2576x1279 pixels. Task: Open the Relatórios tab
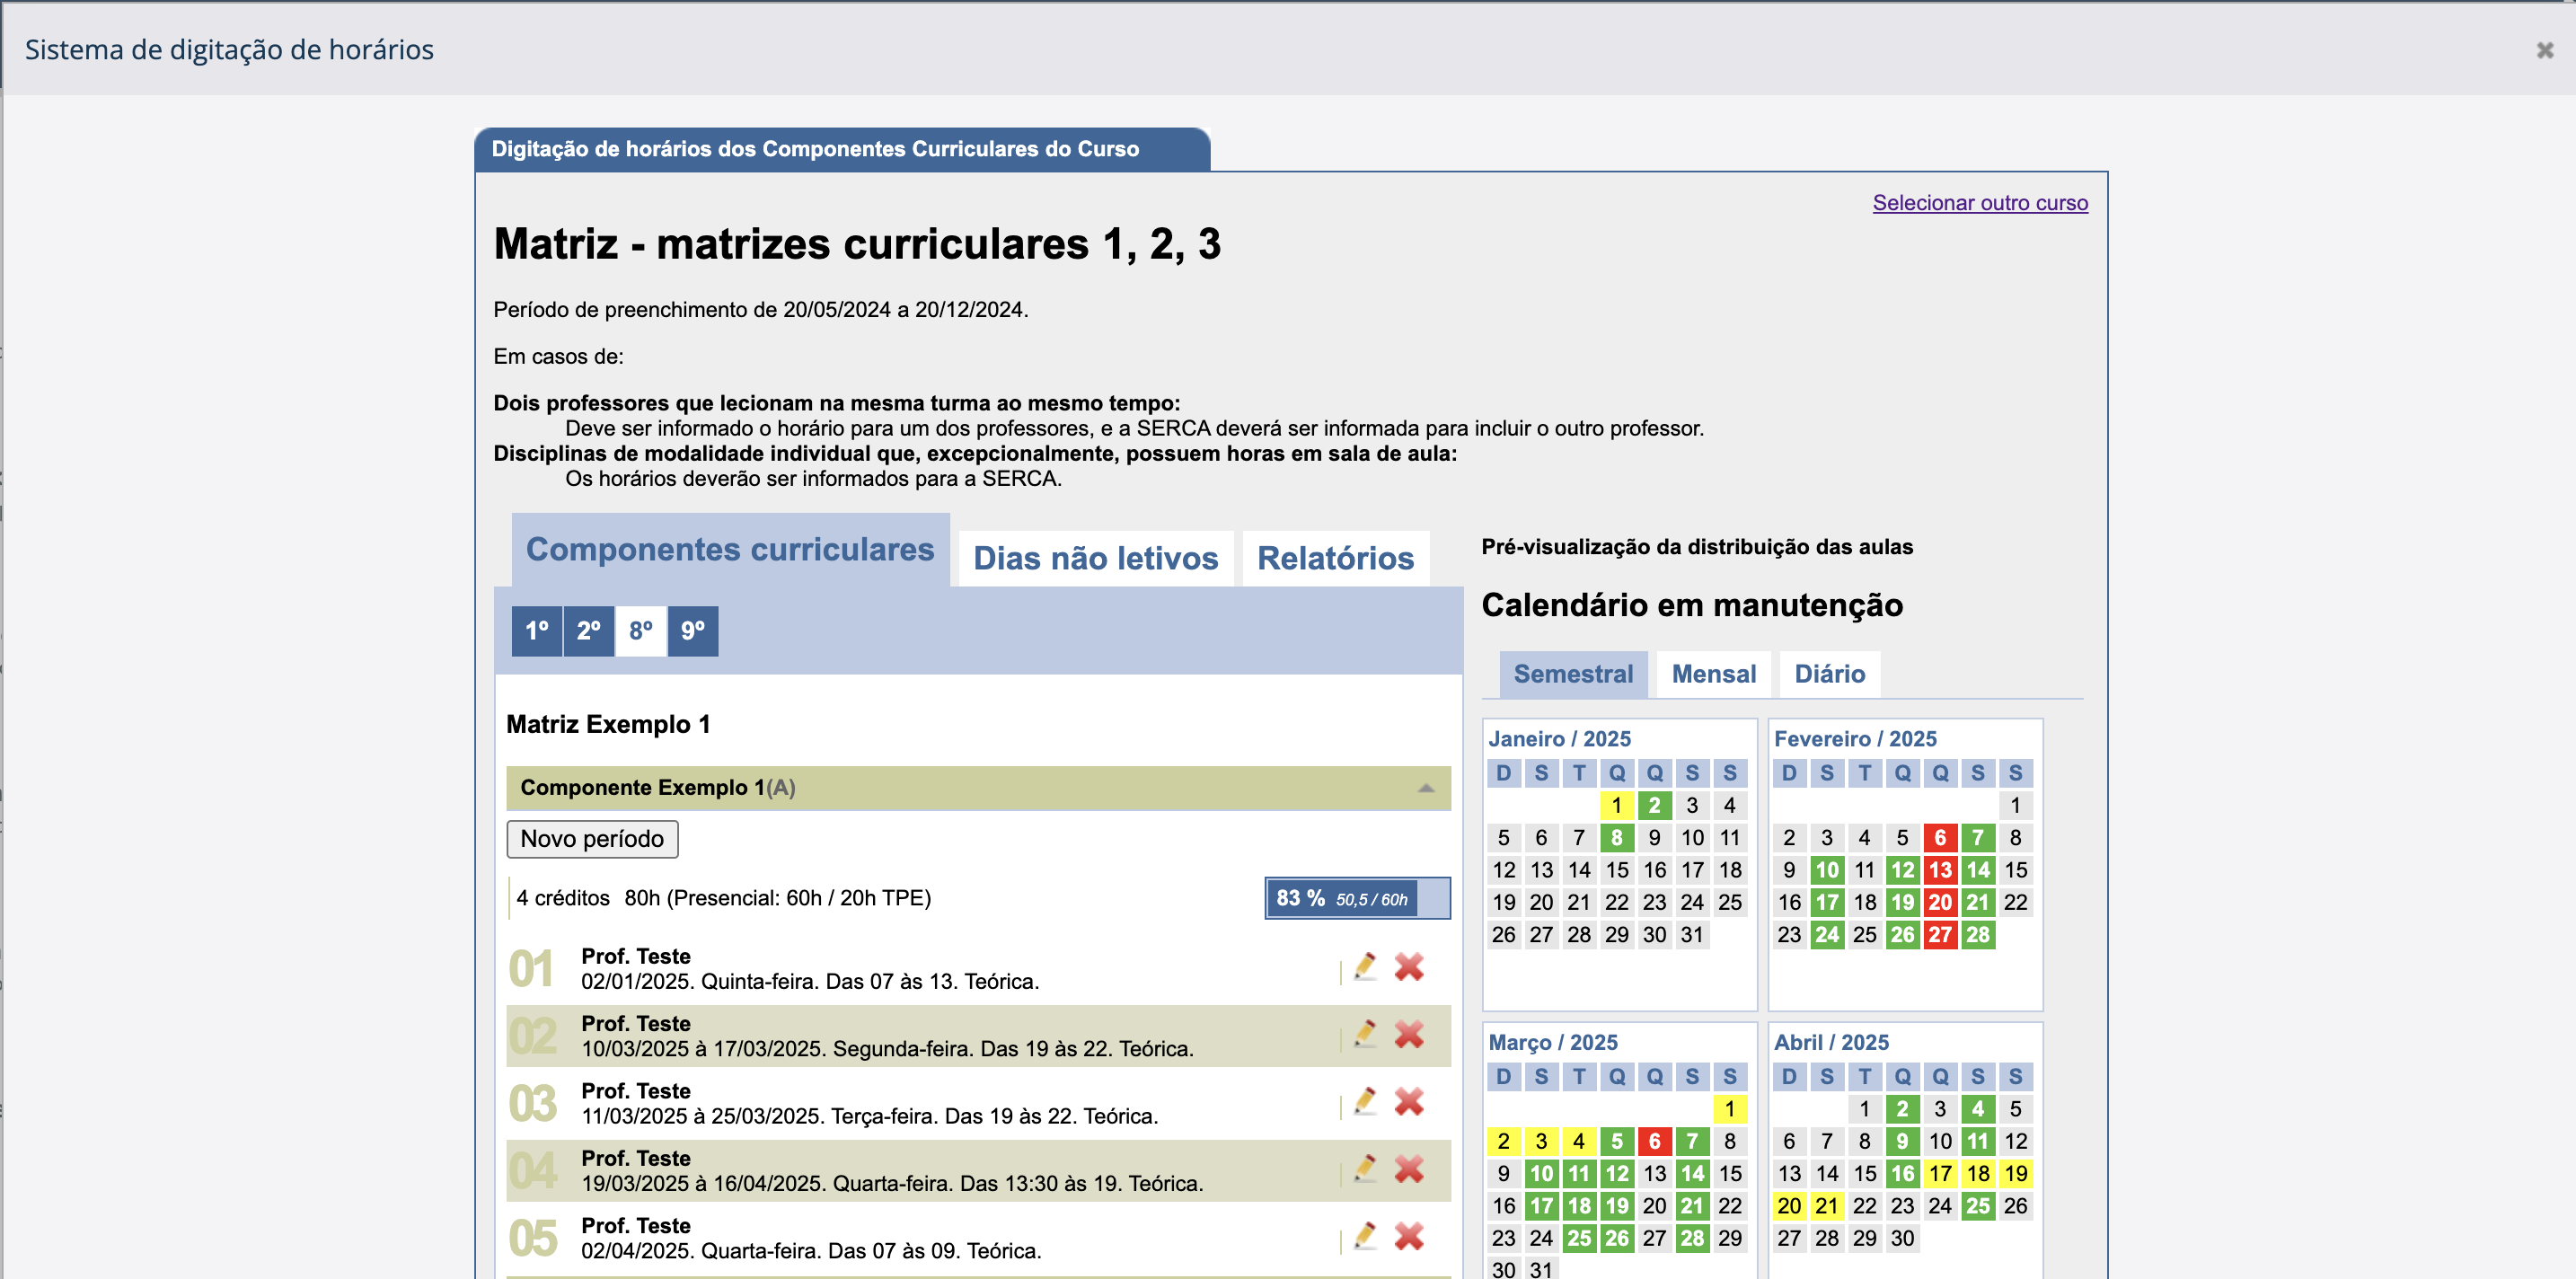pyautogui.click(x=1335, y=558)
